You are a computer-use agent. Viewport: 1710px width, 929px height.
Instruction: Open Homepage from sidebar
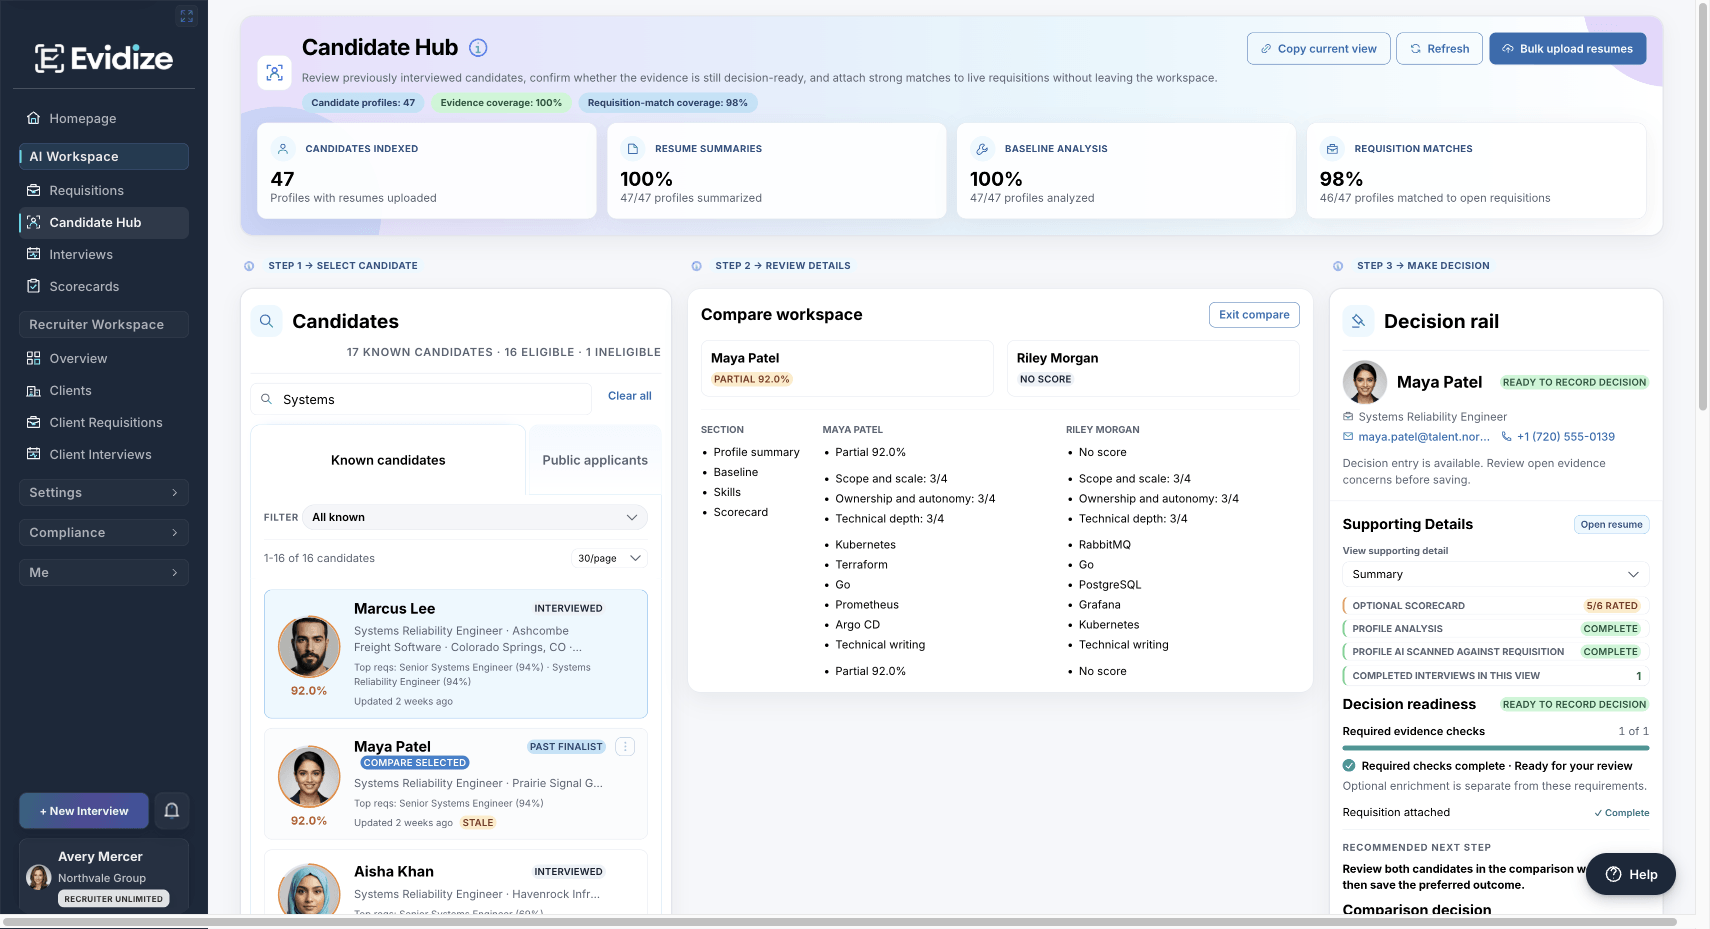104,118
